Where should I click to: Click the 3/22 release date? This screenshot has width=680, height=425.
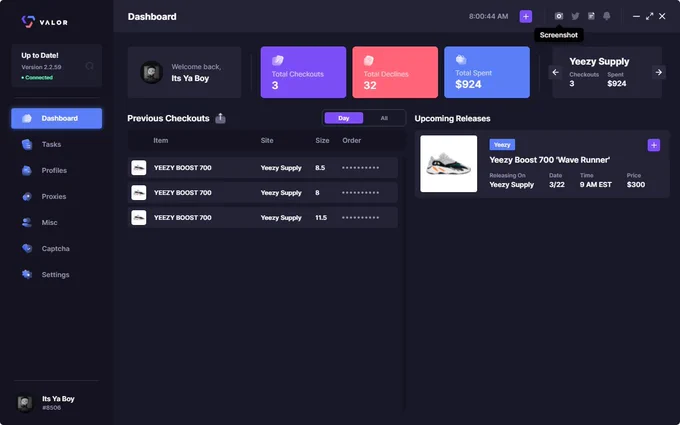click(557, 185)
